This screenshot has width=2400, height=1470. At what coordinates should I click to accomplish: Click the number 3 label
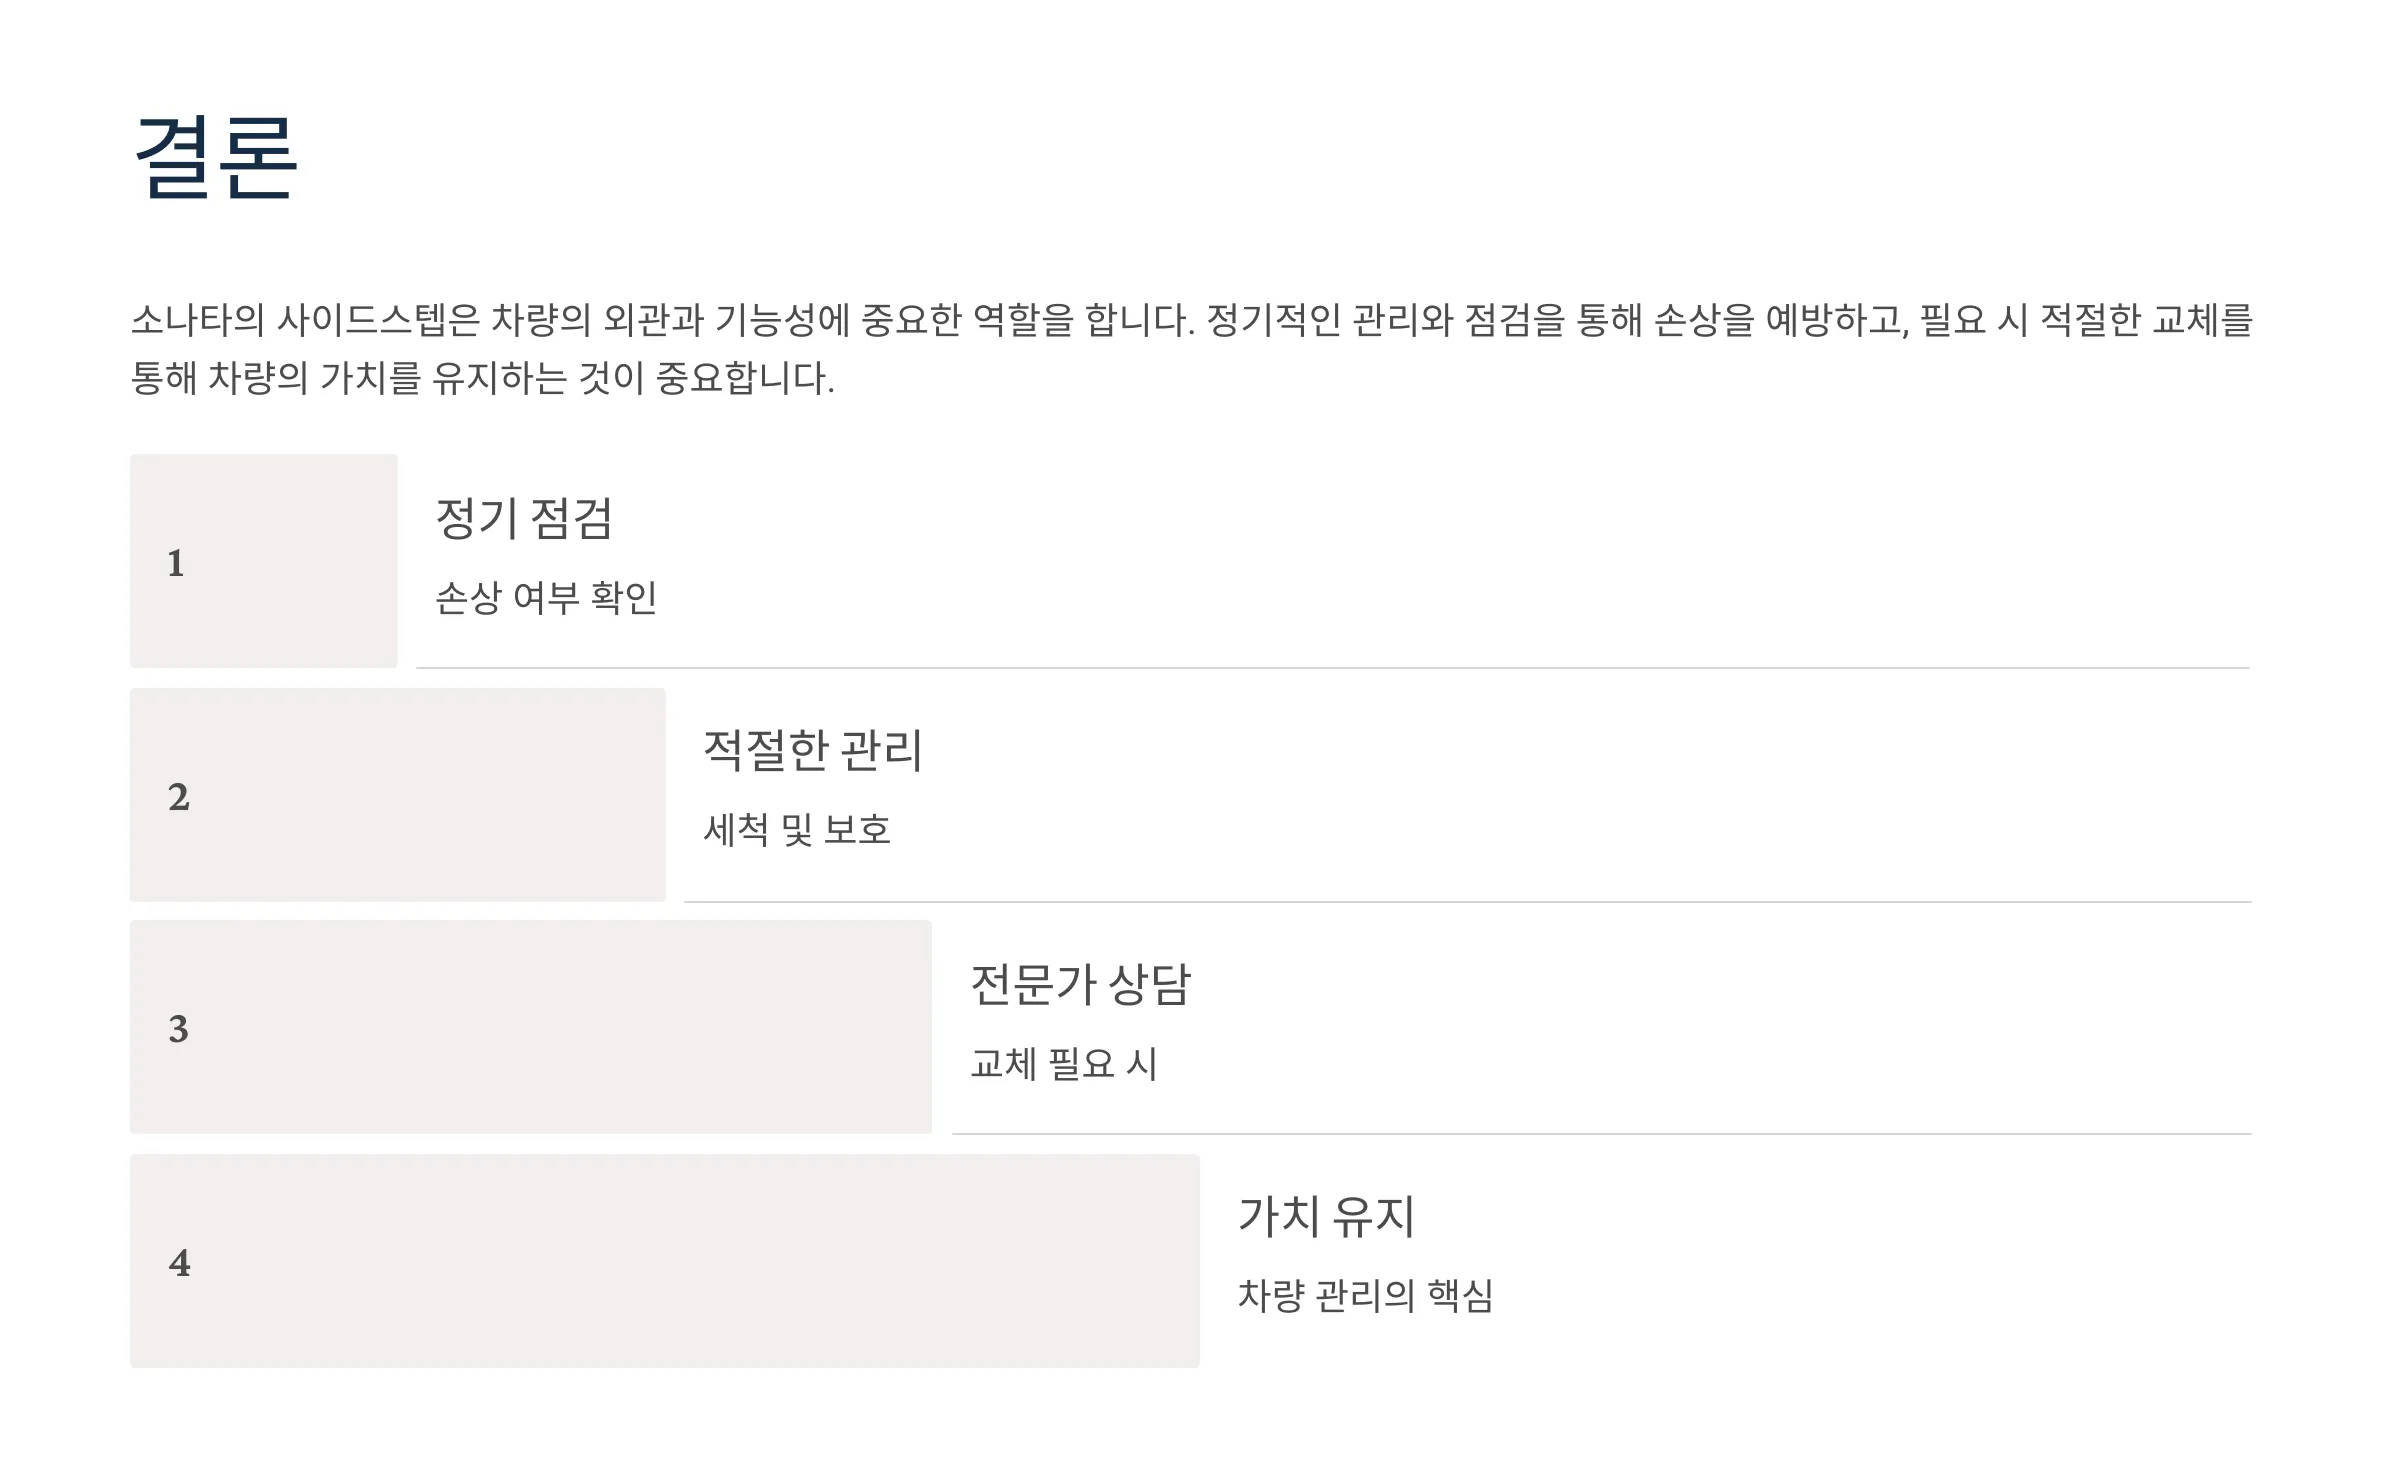pos(178,1029)
